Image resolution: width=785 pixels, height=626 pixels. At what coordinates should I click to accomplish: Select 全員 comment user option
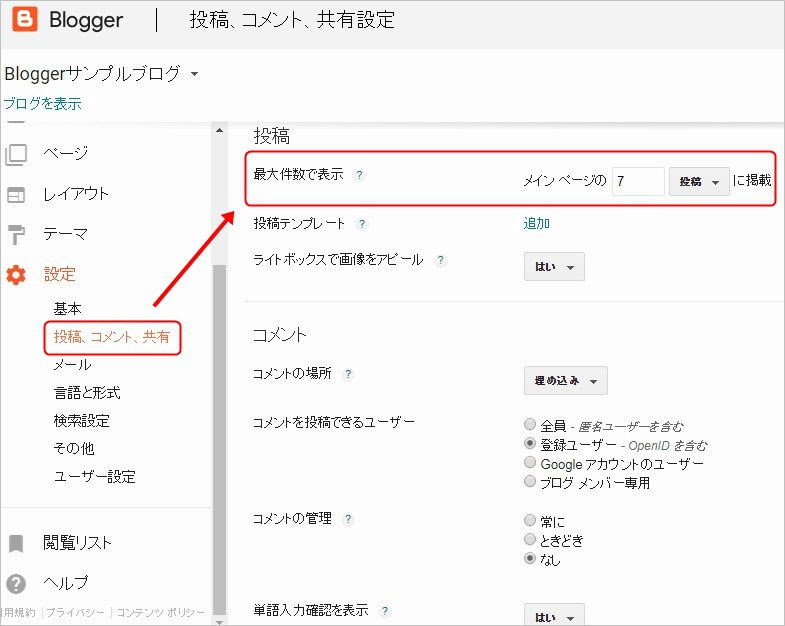(530, 424)
